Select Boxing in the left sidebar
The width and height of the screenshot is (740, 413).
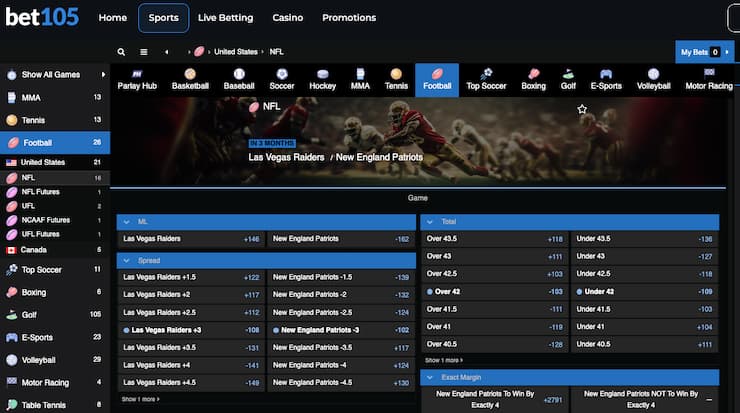tap(34, 292)
